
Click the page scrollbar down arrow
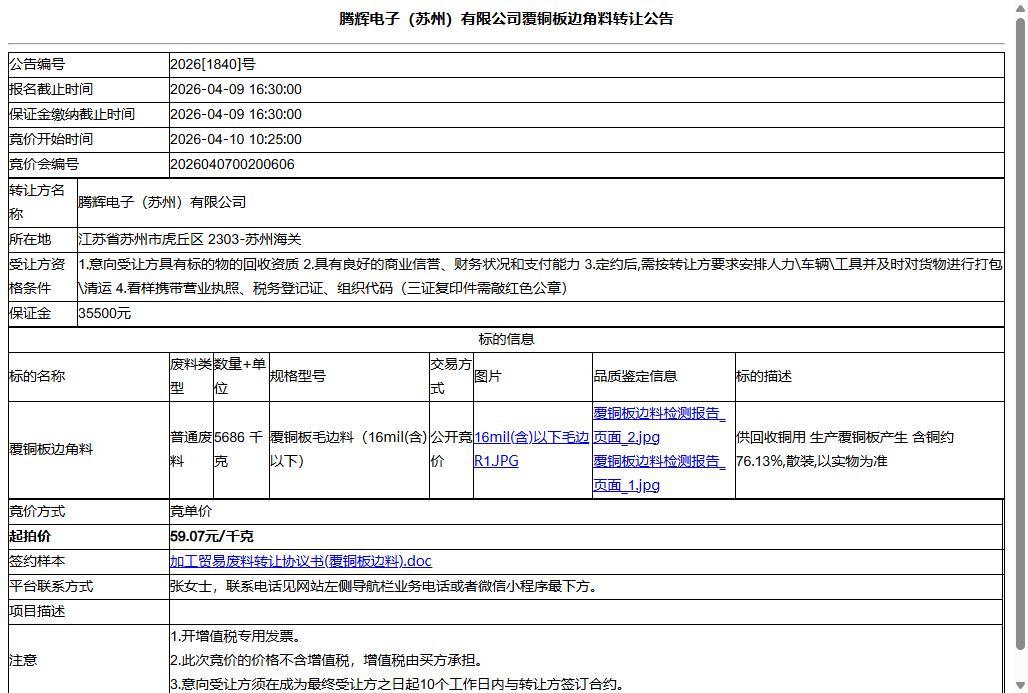(1020, 685)
